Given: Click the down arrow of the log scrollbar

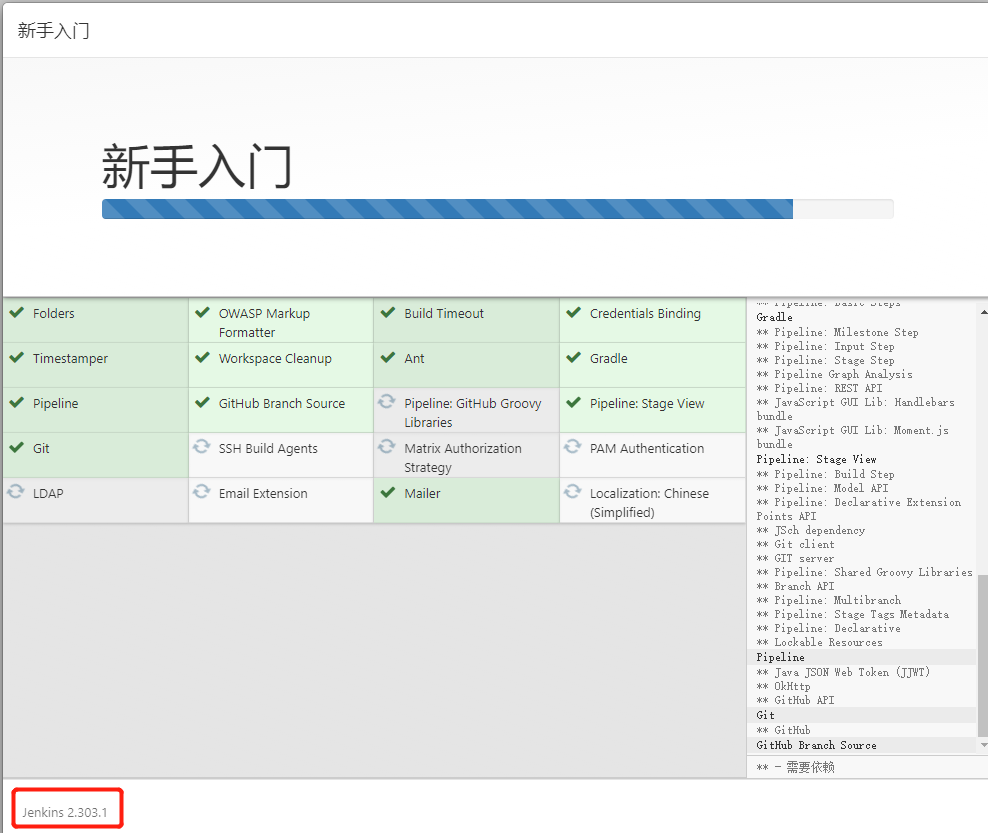Looking at the screenshot, I should (983, 745).
